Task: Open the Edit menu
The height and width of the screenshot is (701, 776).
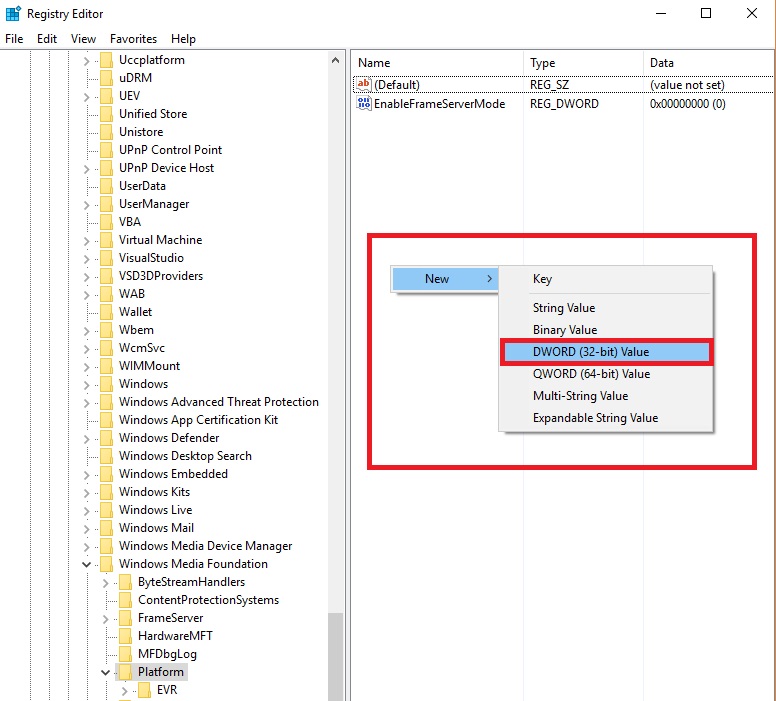Action: point(47,39)
